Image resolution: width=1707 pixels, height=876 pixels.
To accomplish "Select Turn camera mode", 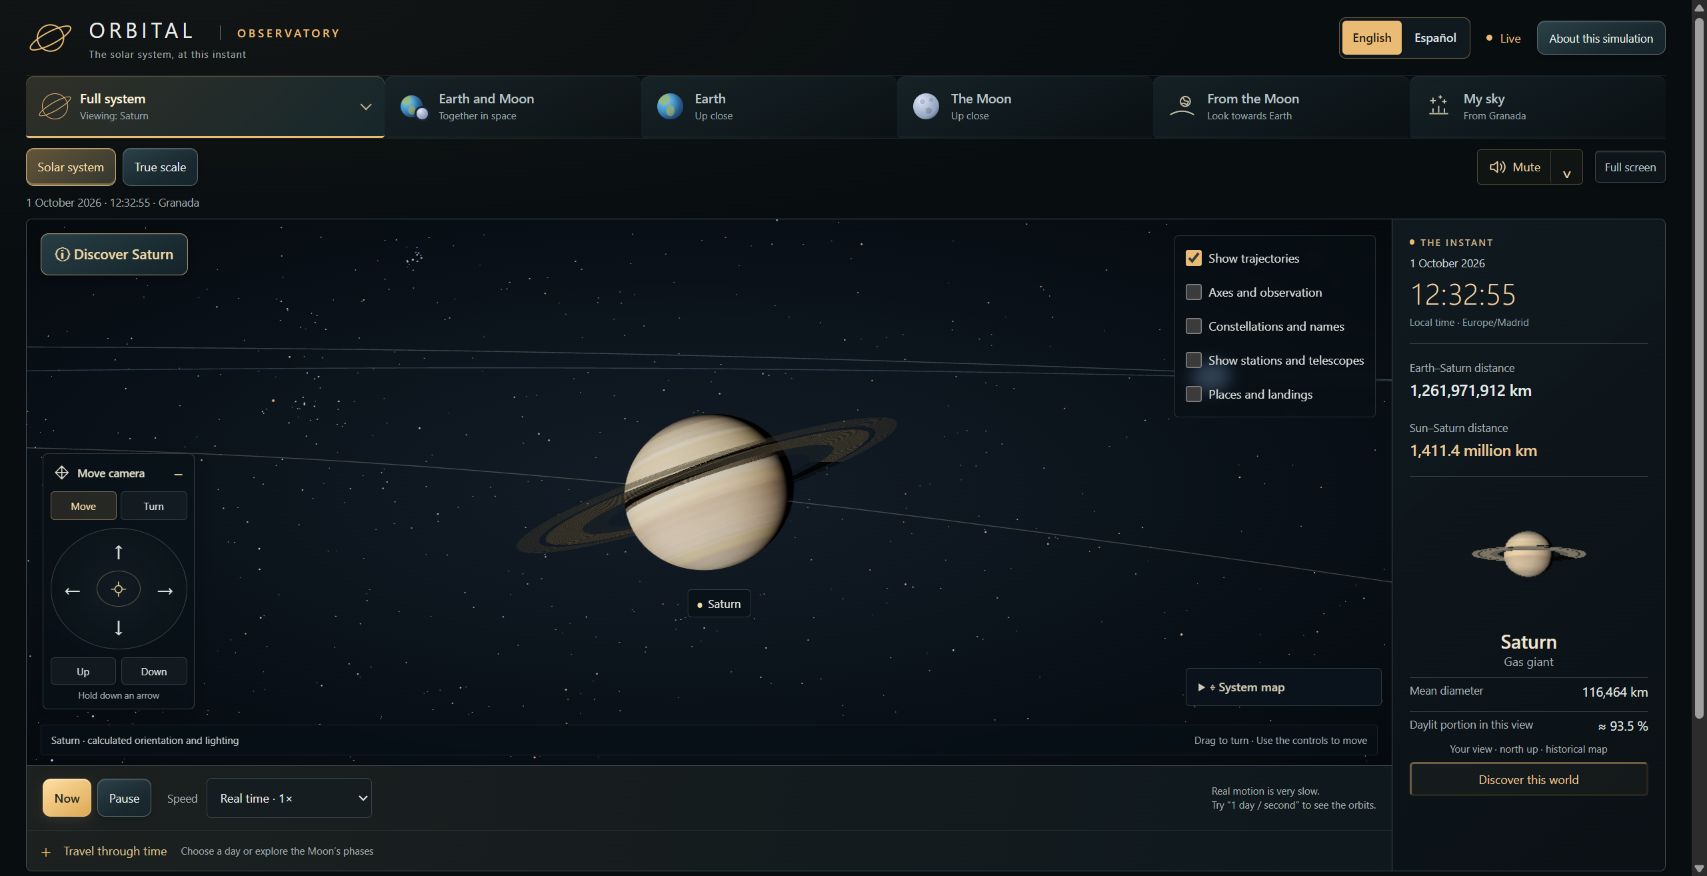I will pyautogui.click(x=153, y=506).
